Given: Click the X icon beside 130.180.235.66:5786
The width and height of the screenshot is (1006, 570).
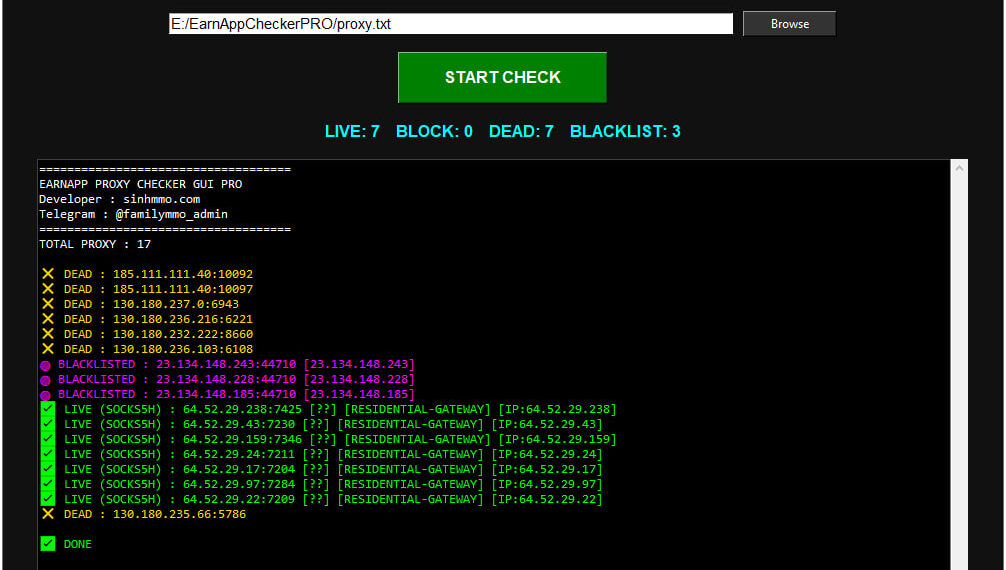Looking at the screenshot, I should (x=47, y=514).
